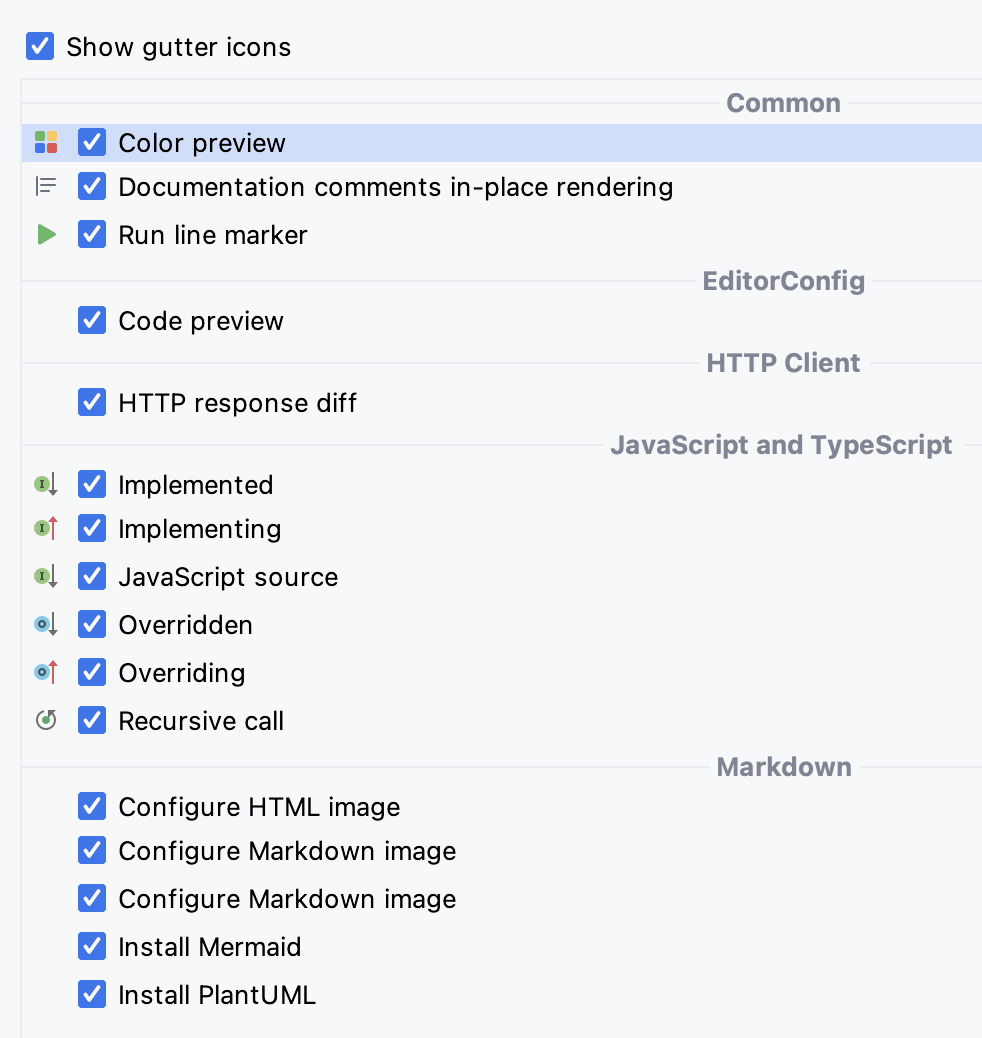The image size is (982, 1038).
Task: Select the Documentation comments in-place rendering row
Action: [x=395, y=187]
